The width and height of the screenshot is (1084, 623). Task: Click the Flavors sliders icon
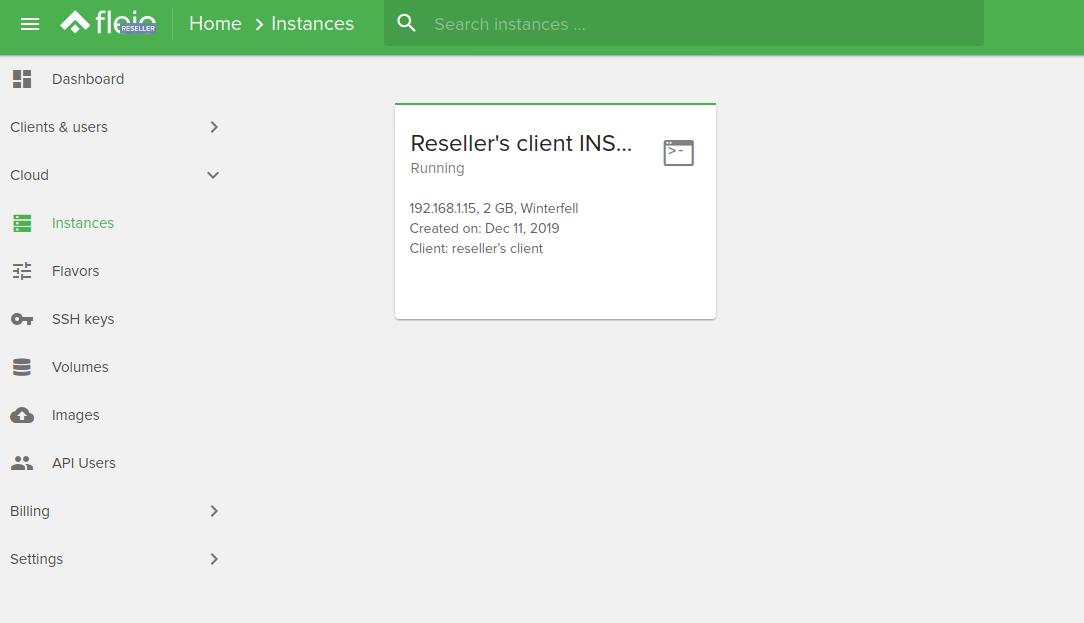coord(22,271)
